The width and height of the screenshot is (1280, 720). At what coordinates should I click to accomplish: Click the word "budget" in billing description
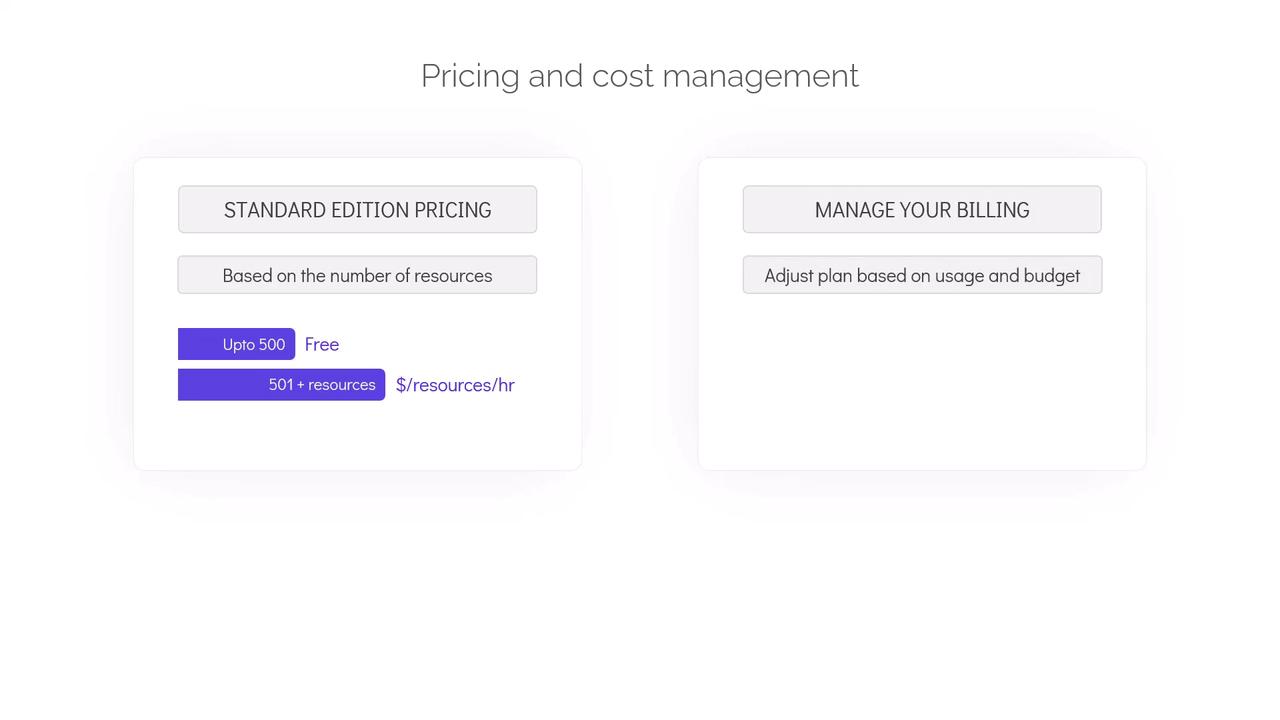1052,275
